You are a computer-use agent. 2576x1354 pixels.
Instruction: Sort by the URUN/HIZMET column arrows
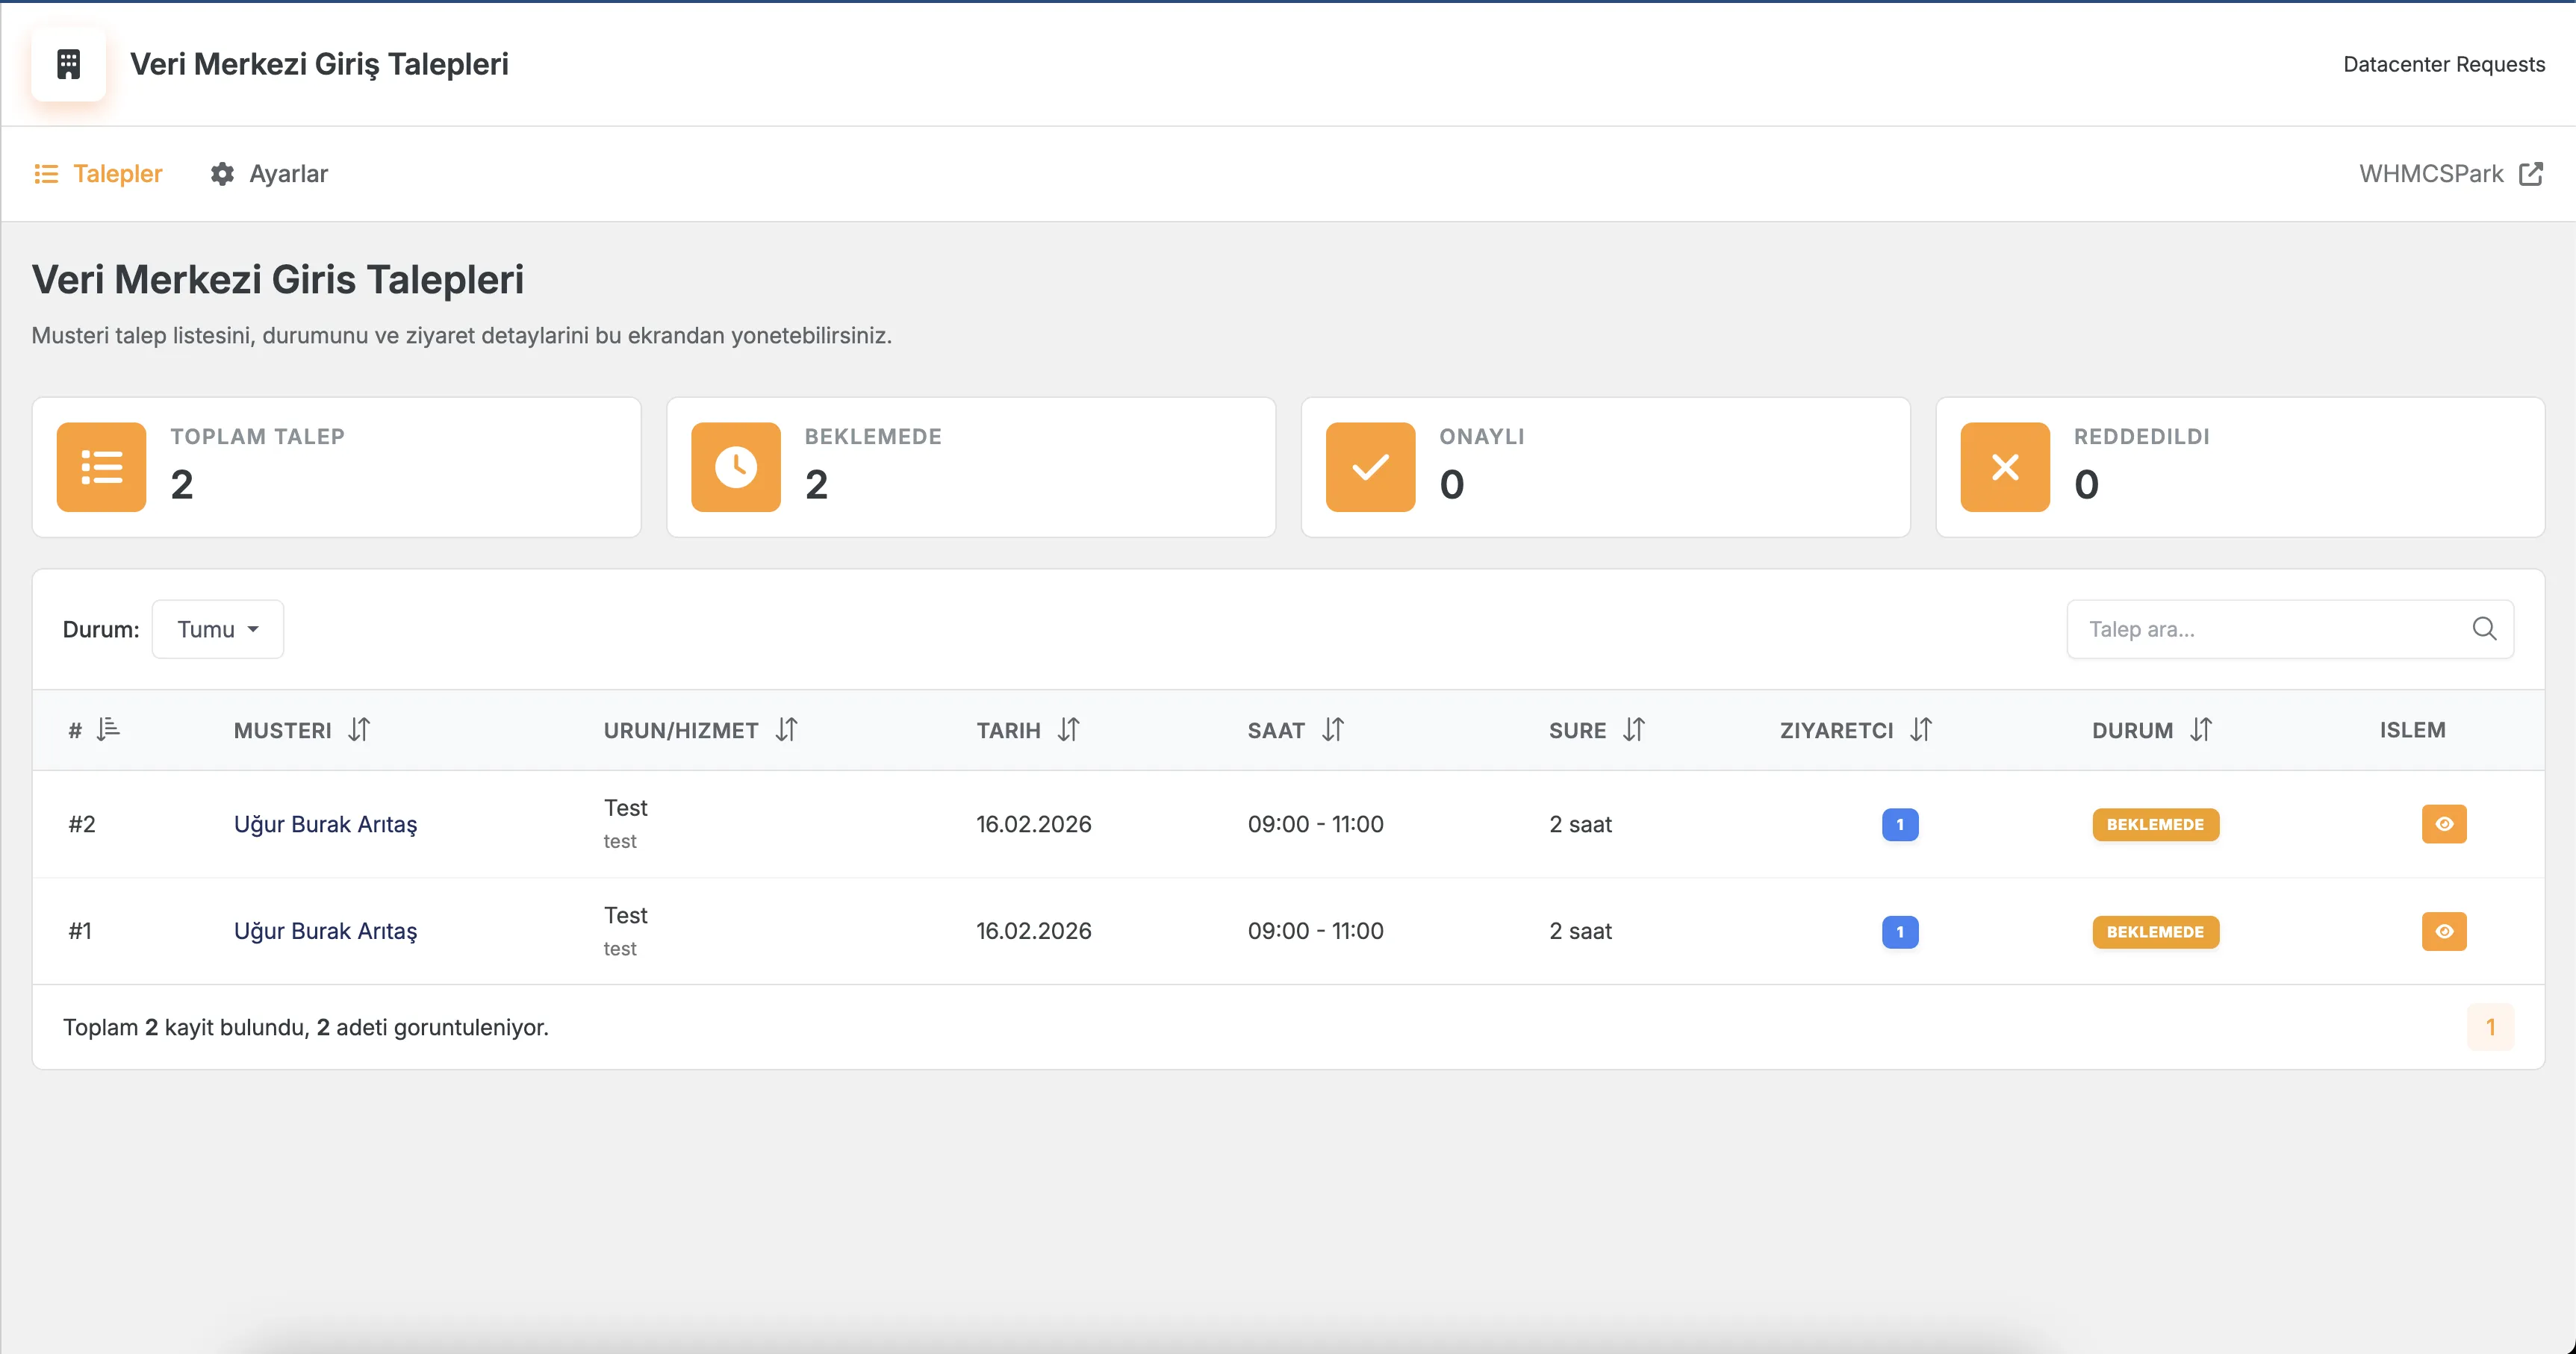pyautogui.click(x=787, y=730)
